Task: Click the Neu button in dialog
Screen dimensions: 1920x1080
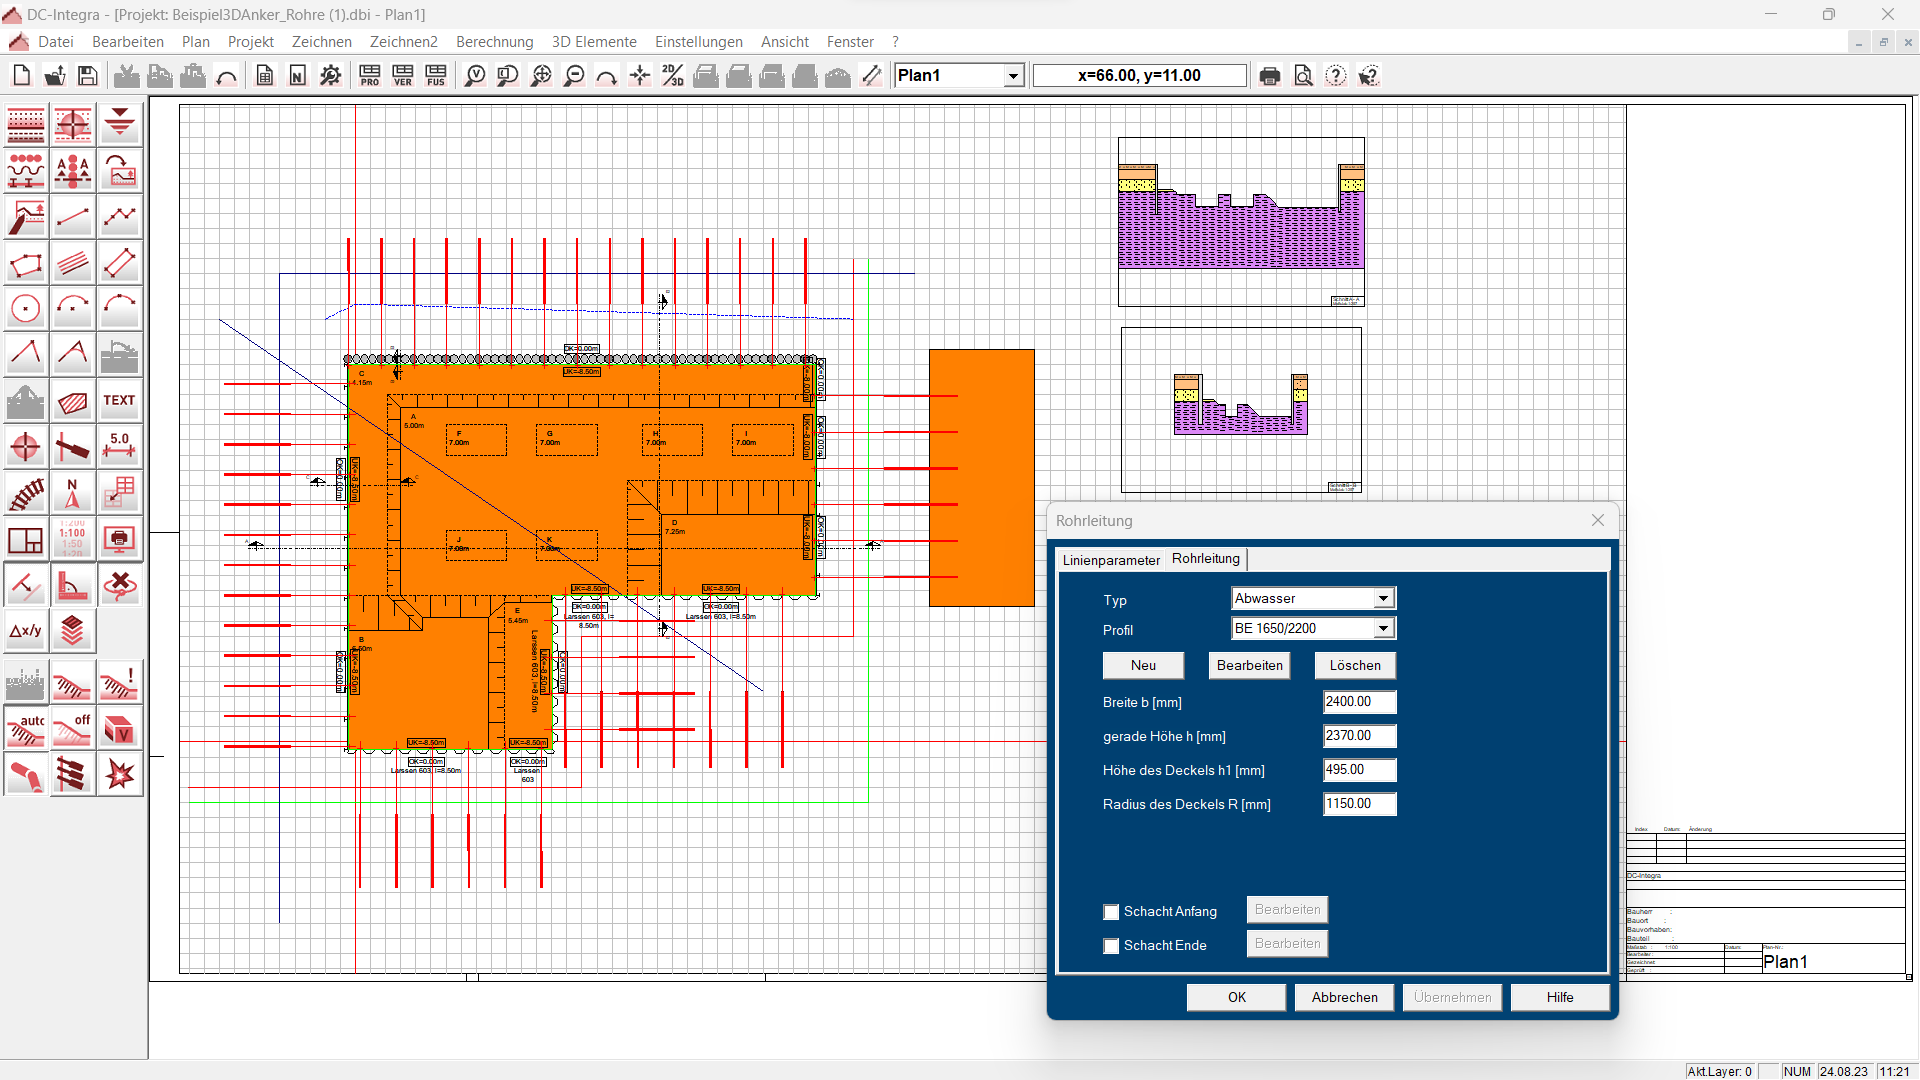Action: (x=1143, y=666)
